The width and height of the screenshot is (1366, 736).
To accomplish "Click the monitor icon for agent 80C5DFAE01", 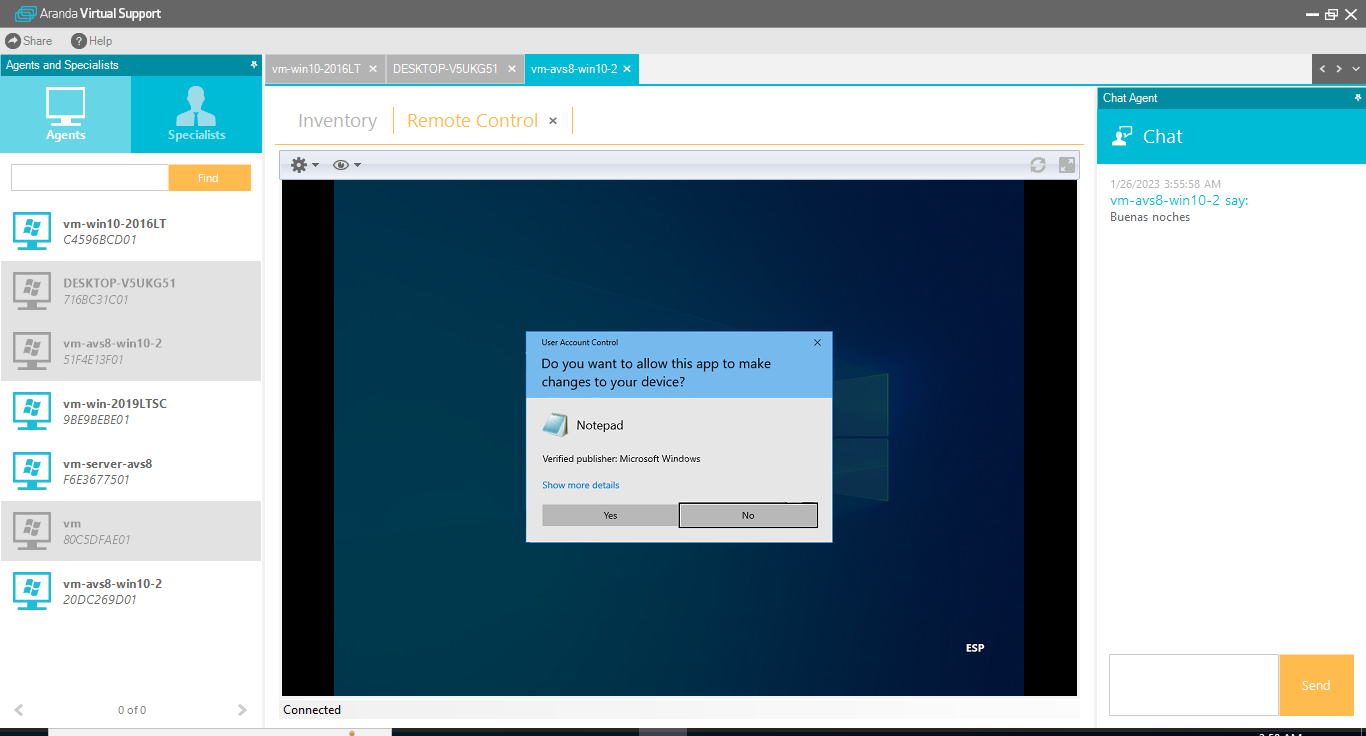I will pos(32,531).
